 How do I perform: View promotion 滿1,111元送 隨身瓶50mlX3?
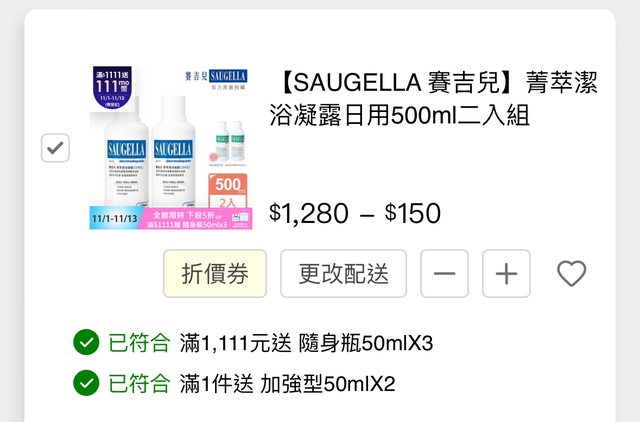coord(306,343)
